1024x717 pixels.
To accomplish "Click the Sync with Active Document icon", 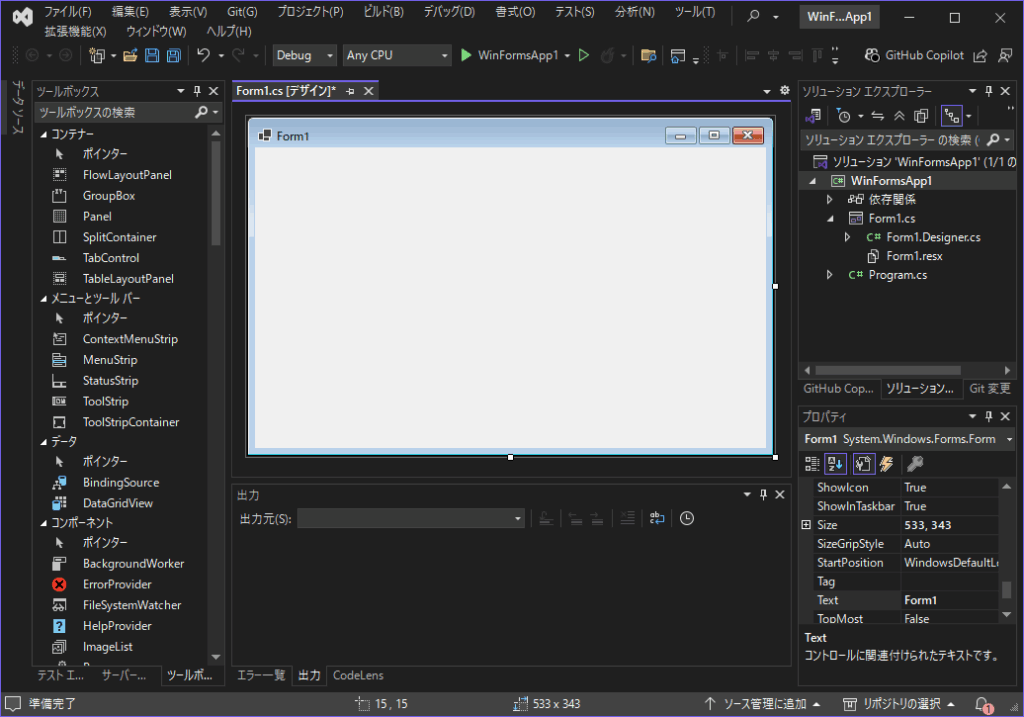I will coord(877,115).
